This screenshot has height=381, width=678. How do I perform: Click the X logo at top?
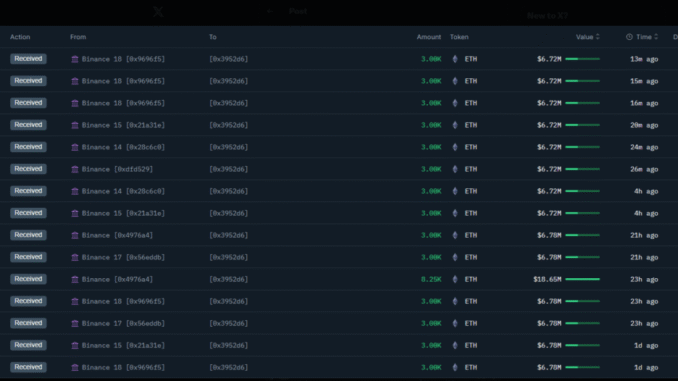[158, 12]
